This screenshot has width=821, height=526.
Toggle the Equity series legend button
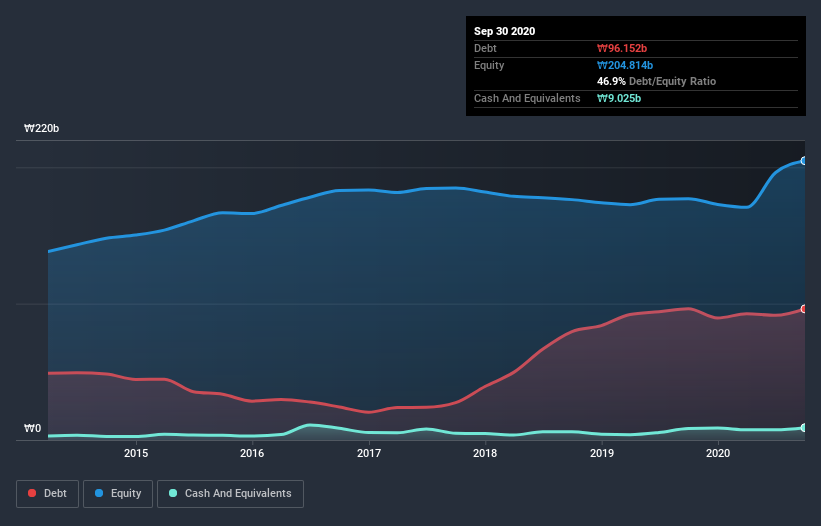[118, 494]
